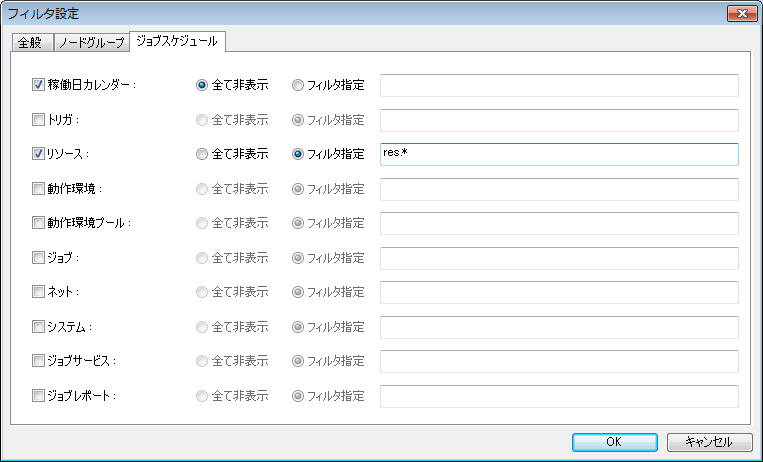This screenshot has height=462, width=763.
Task: Cancel with the キャンセル button
Action: [x=709, y=442]
